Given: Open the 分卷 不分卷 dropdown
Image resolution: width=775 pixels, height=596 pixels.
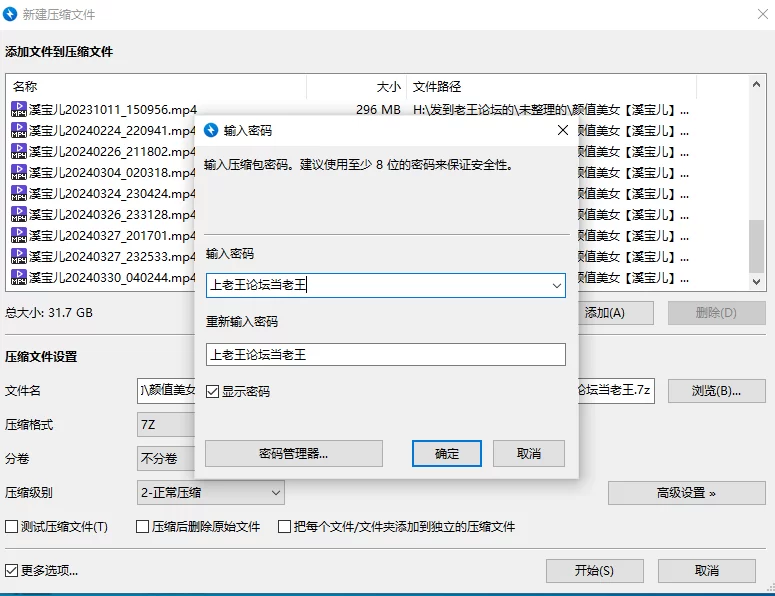Looking at the screenshot, I should [x=166, y=459].
